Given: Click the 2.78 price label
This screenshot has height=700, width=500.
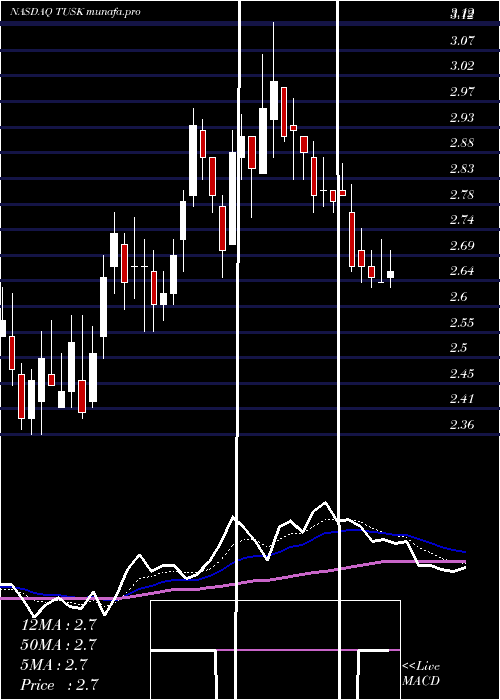Looking at the screenshot, I should [x=462, y=195].
